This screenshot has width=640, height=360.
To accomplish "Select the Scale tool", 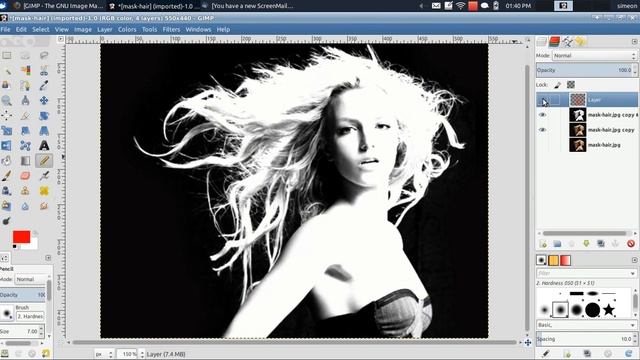I will click(7, 131).
